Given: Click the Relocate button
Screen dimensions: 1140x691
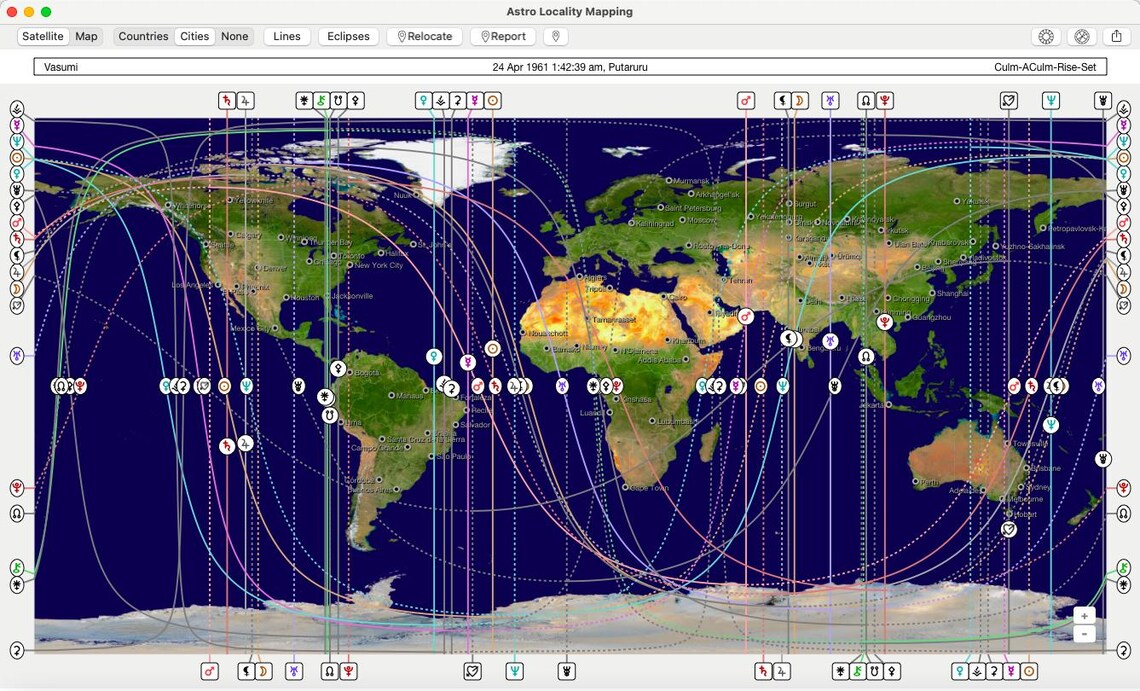Looking at the screenshot, I should 424,36.
